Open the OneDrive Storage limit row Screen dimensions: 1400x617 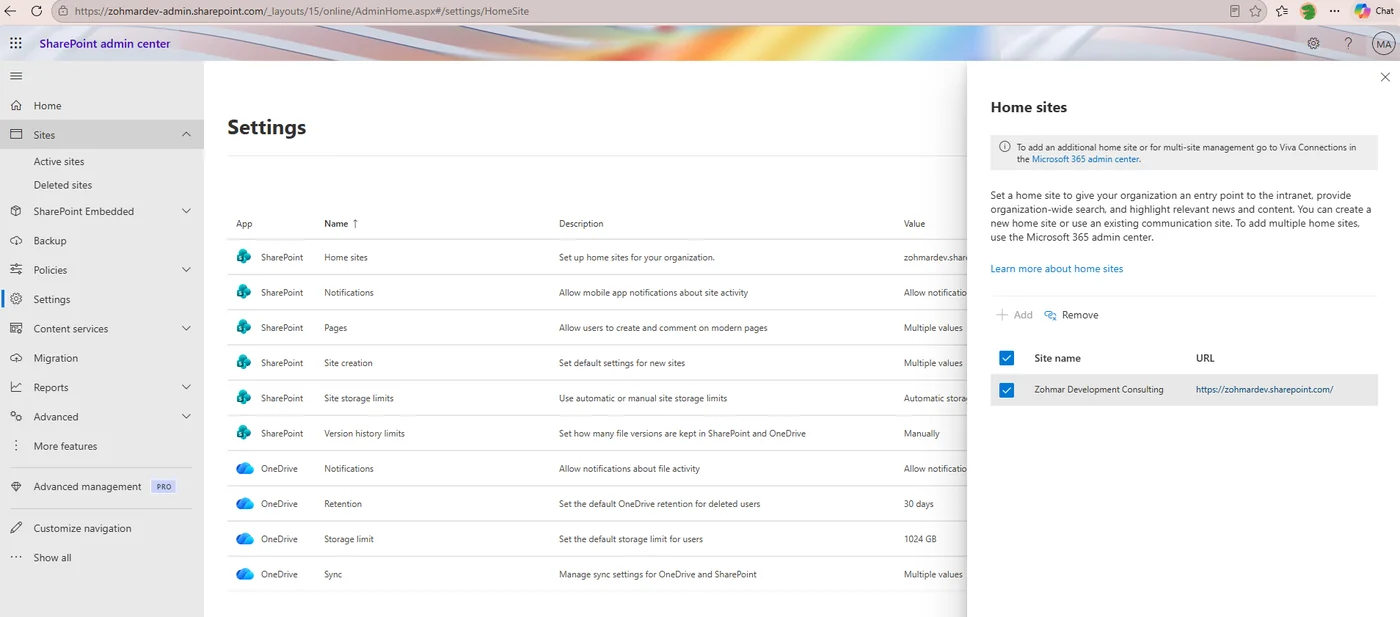597,539
